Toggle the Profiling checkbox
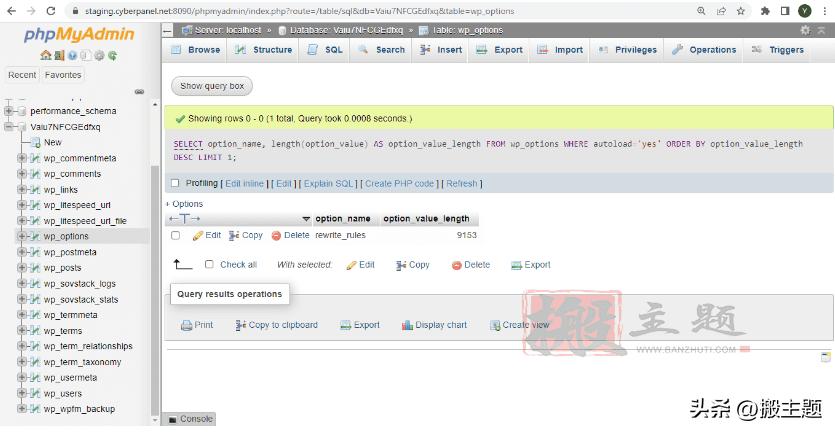Viewport: 835px width, 432px height. click(175, 183)
